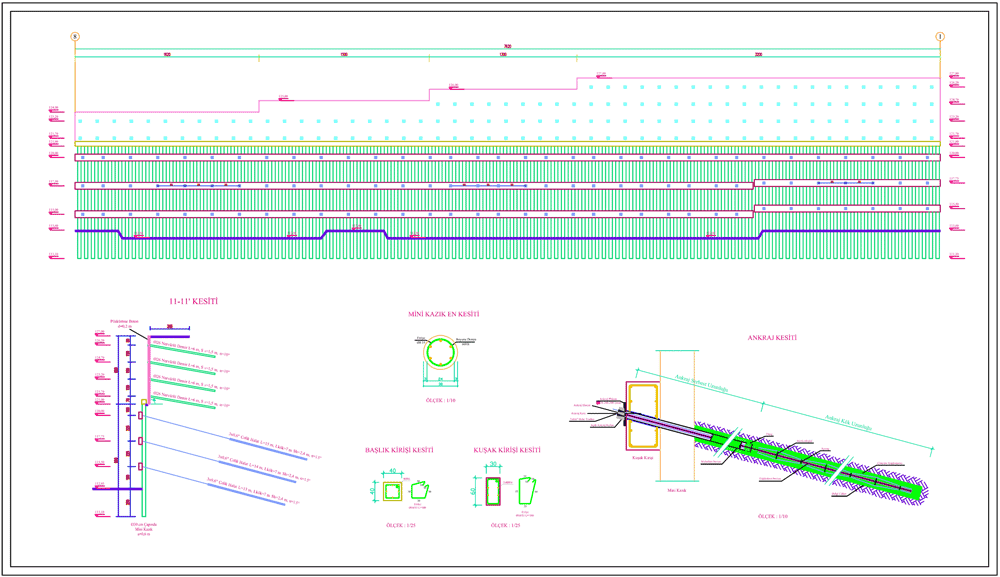Viewport: 1000px width, 577px height.
Task: Click the "11-11' KESİTİ" section title
Action: point(196,301)
